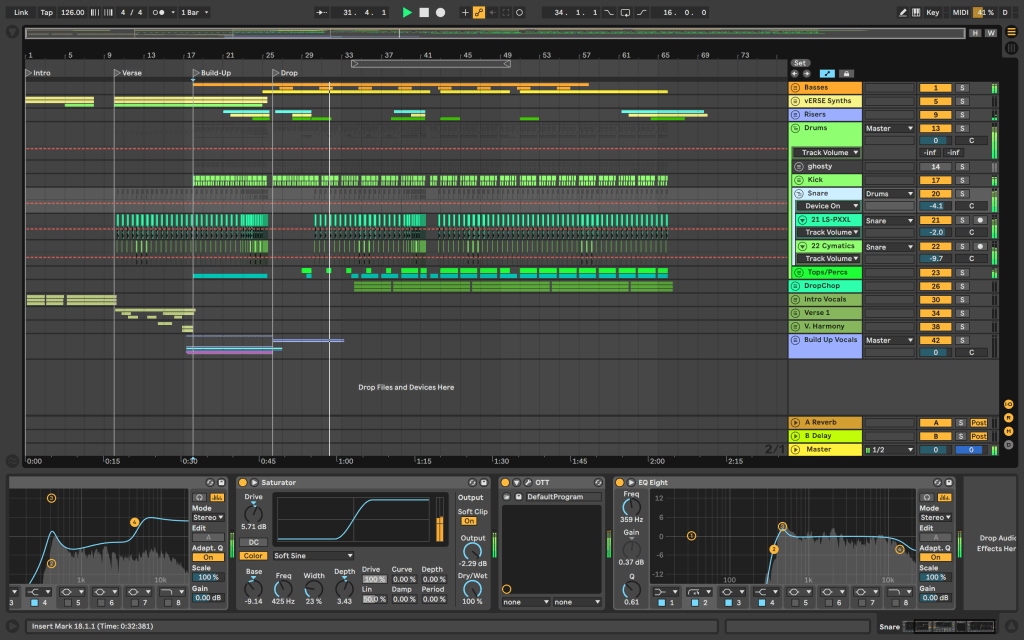Toggle Saturator Soft Clip On
The width and height of the screenshot is (1024, 640).
469,521
